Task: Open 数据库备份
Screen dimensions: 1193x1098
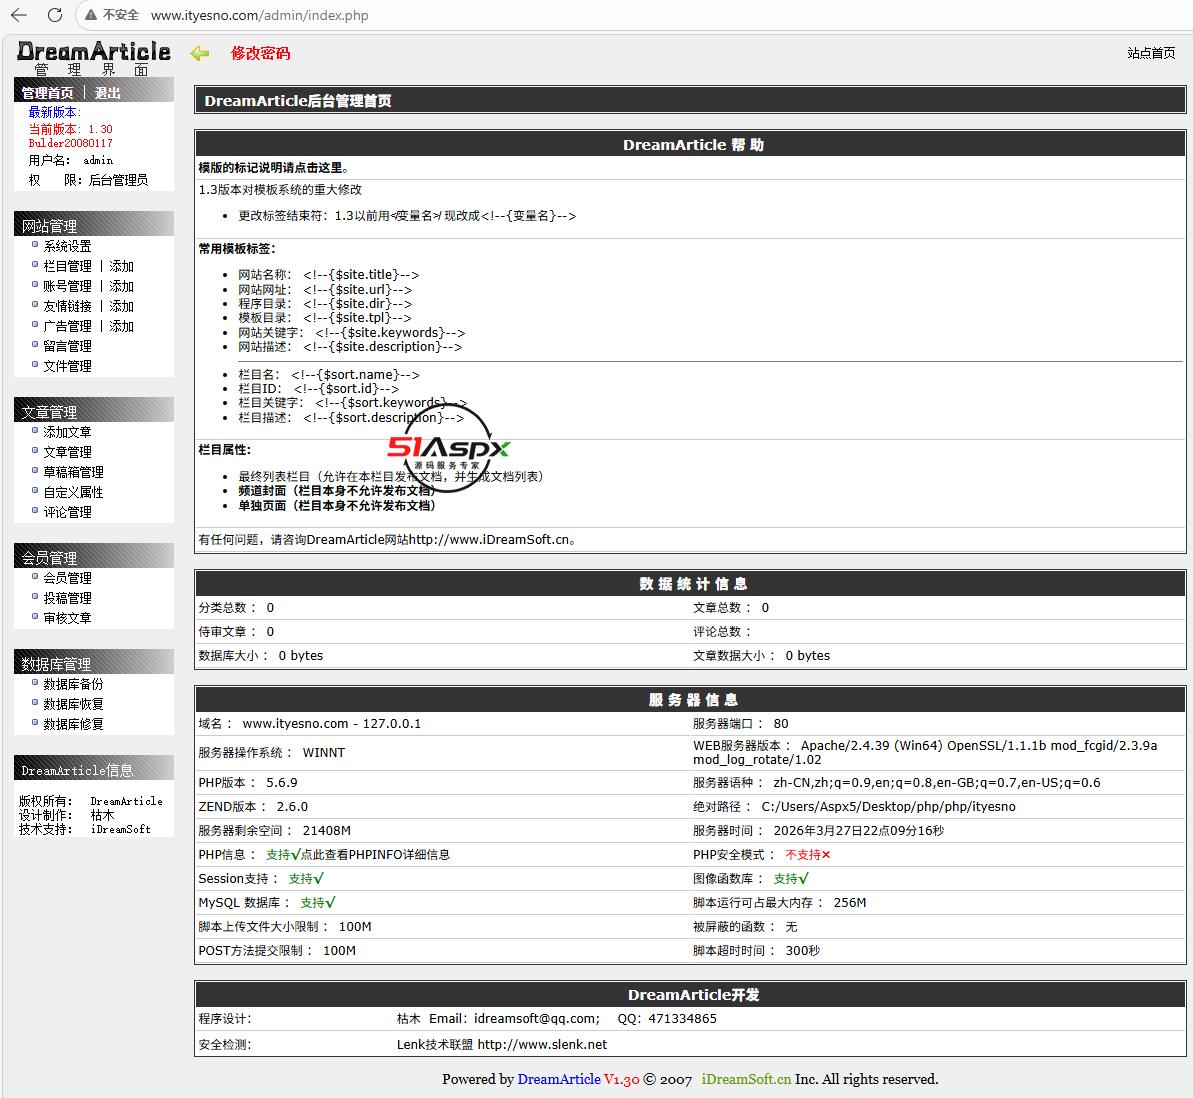Action: [x=73, y=684]
